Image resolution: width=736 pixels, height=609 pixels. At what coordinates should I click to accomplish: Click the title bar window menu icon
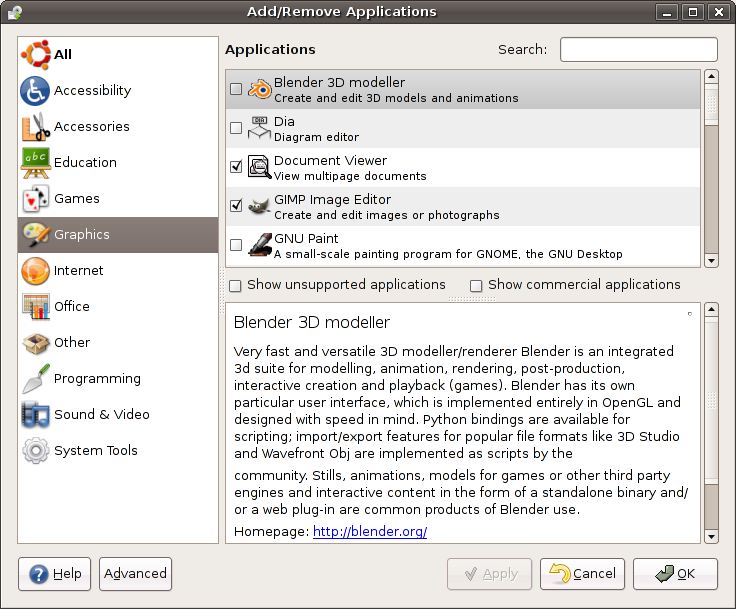click(15, 12)
